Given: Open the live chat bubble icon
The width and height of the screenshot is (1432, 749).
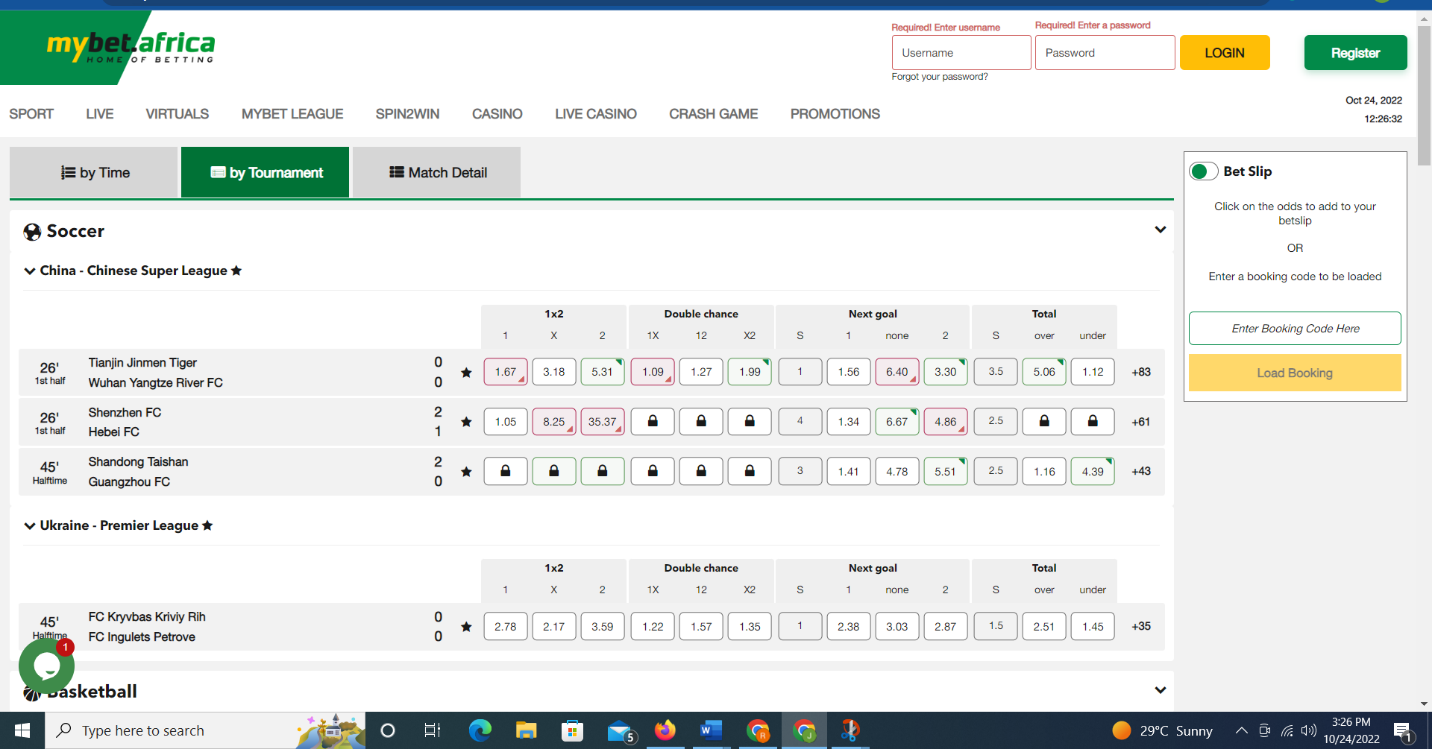Looking at the screenshot, I should (46, 666).
